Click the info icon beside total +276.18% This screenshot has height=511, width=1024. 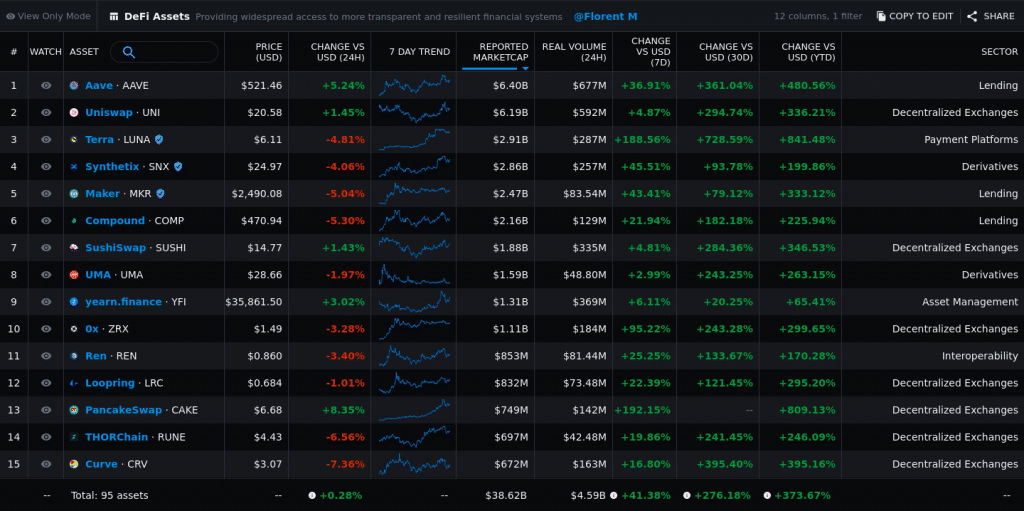(687, 495)
